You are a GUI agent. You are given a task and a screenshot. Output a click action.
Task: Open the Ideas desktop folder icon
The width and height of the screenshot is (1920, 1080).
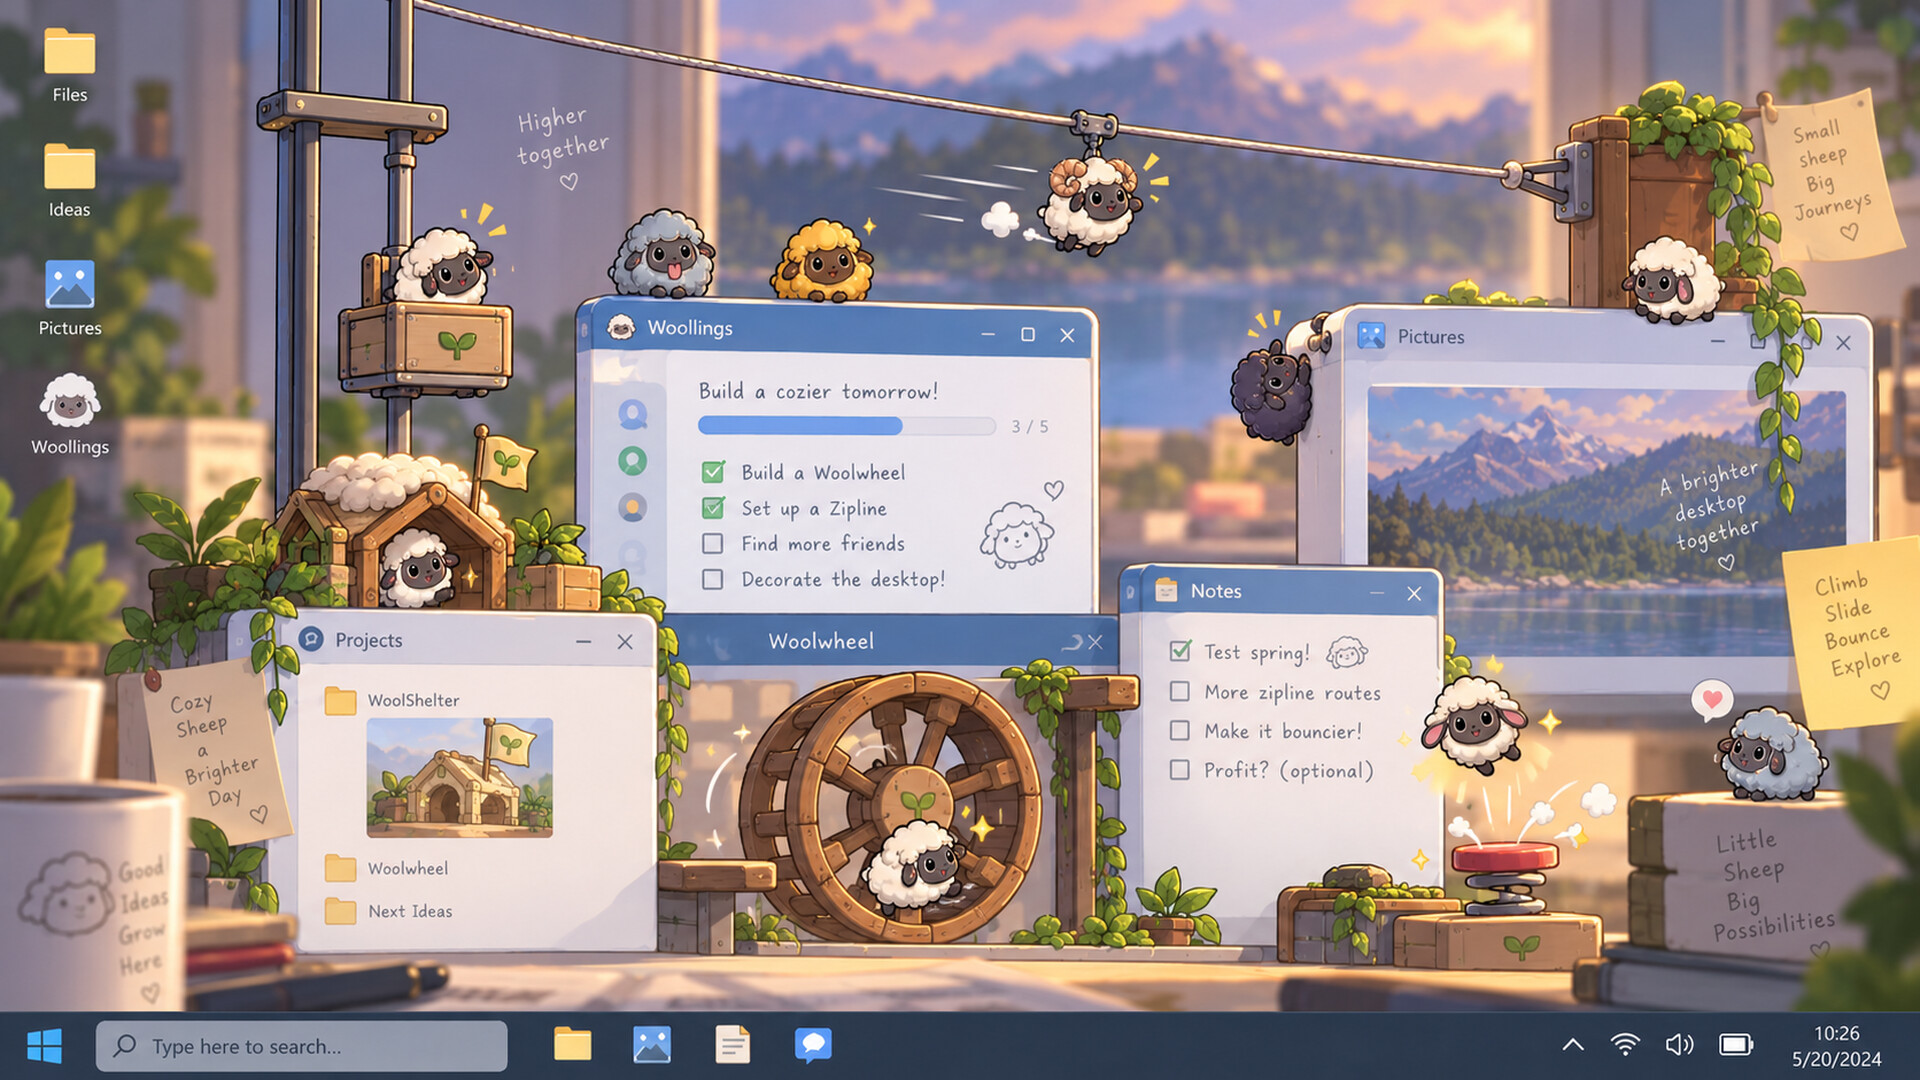coord(69,166)
